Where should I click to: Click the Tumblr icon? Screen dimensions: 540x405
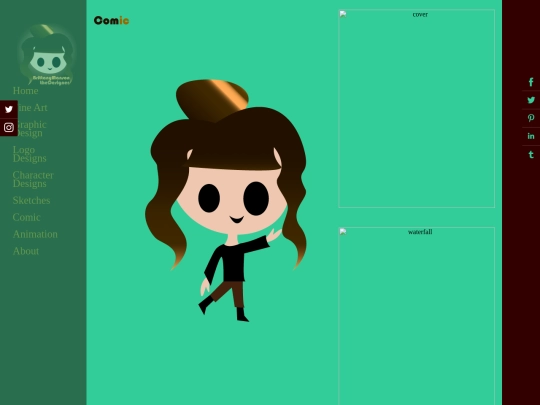531,155
